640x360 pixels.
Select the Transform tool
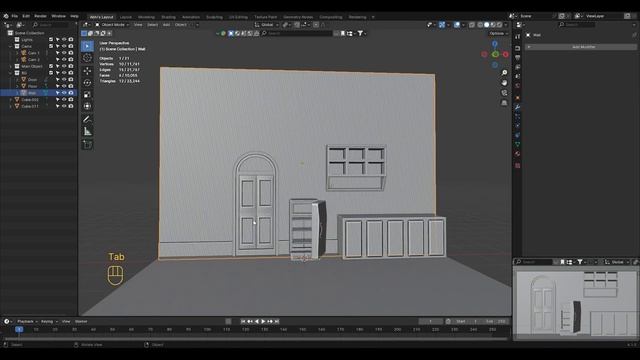click(87, 107)
